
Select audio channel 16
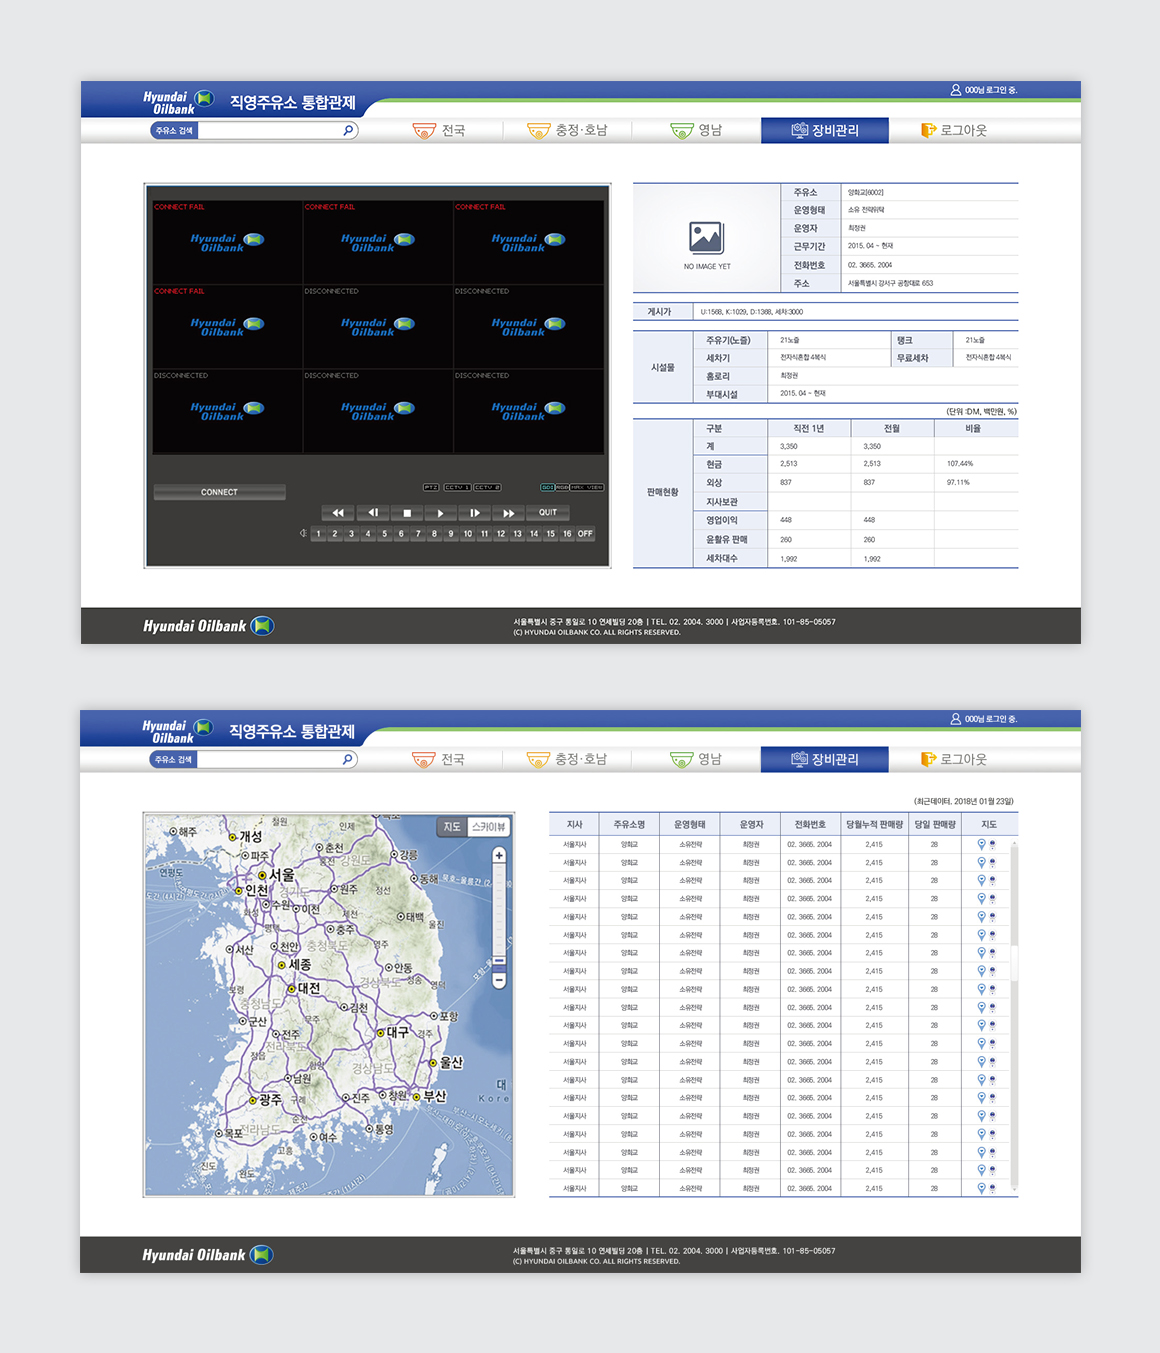click(x=567, y=534)
